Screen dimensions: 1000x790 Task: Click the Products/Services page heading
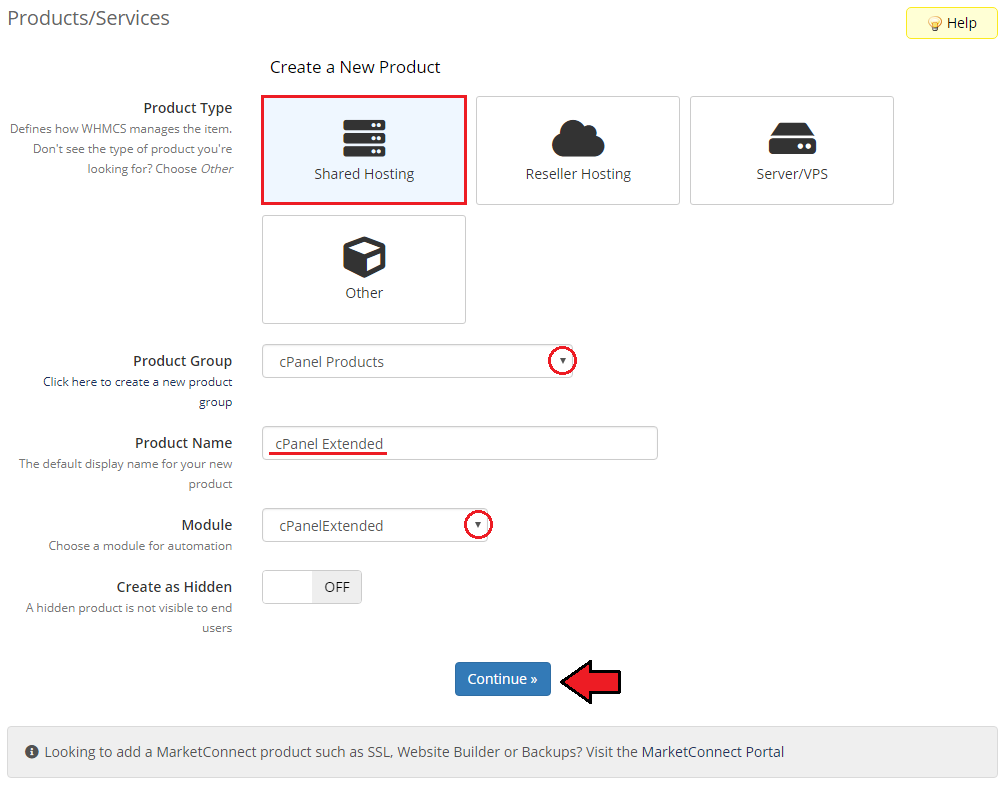click(89, 18)
